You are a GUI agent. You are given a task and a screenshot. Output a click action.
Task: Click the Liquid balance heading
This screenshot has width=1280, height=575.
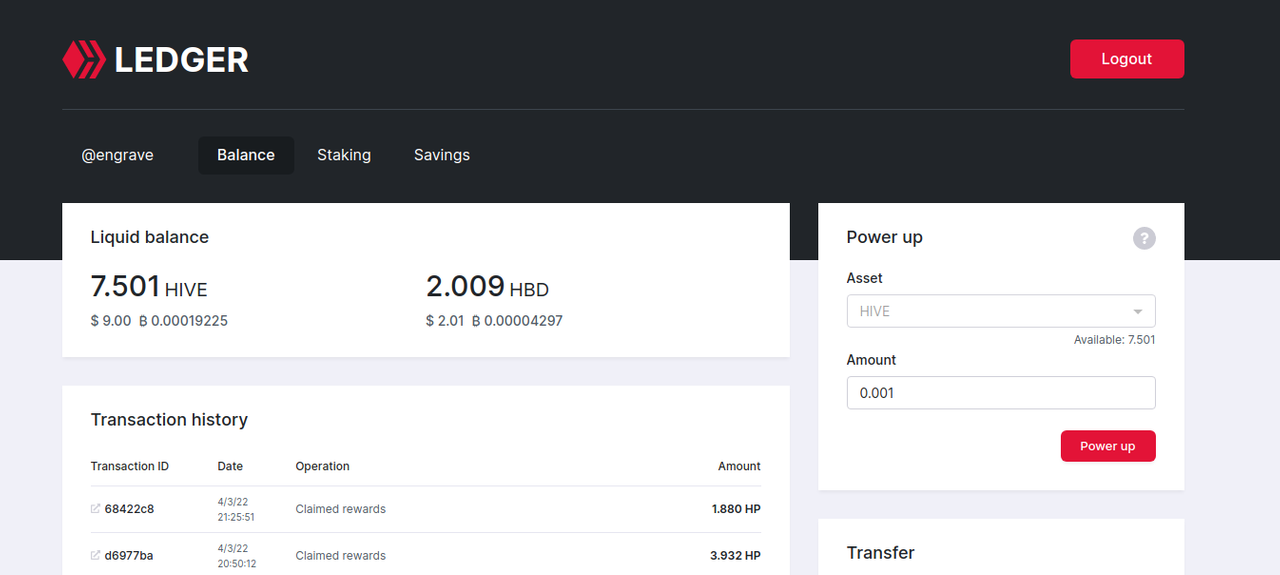(150, 237)
